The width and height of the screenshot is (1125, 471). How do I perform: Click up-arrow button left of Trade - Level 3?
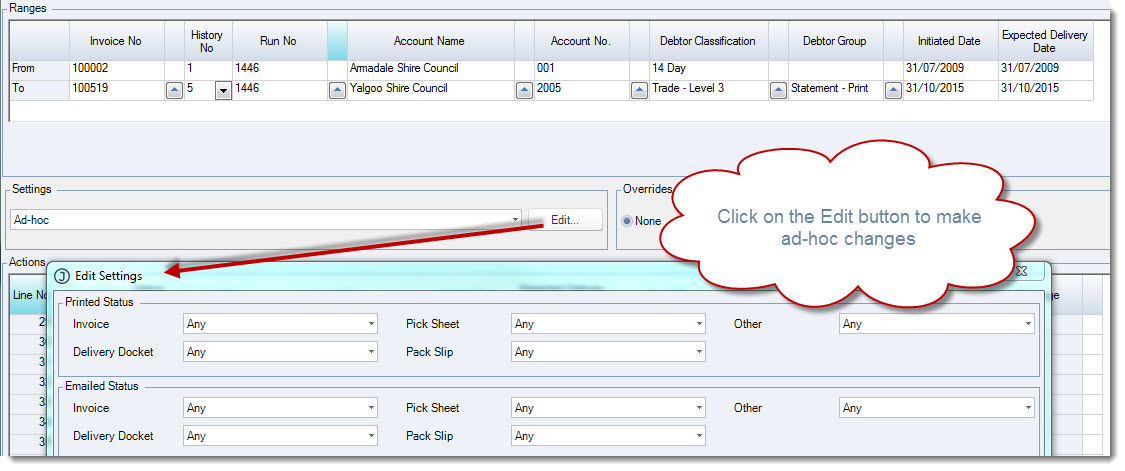639,90
